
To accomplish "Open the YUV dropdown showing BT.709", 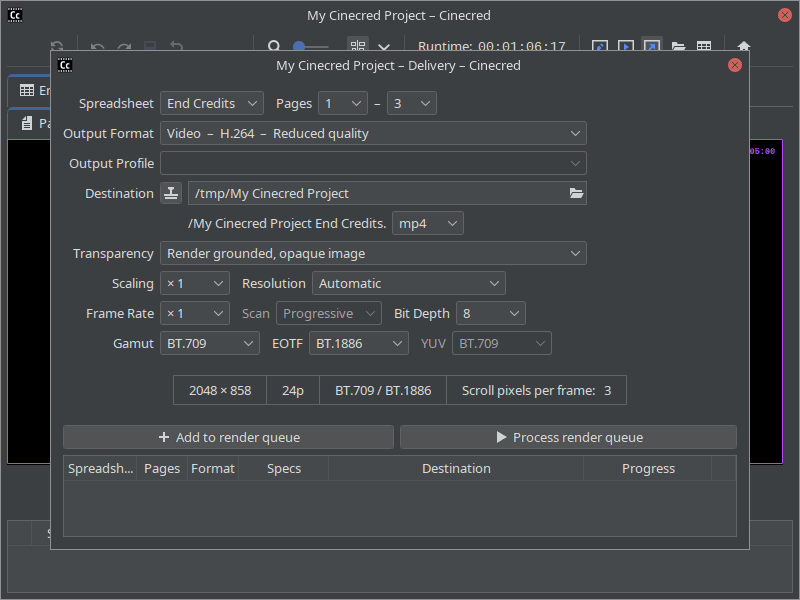I will (502, 343).
